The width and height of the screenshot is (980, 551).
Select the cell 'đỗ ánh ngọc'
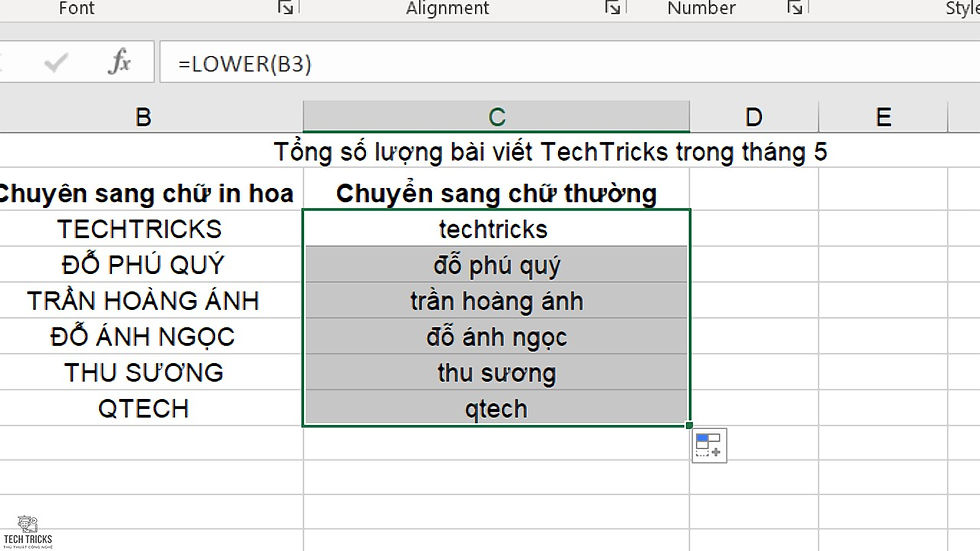[x=496, y=337]
